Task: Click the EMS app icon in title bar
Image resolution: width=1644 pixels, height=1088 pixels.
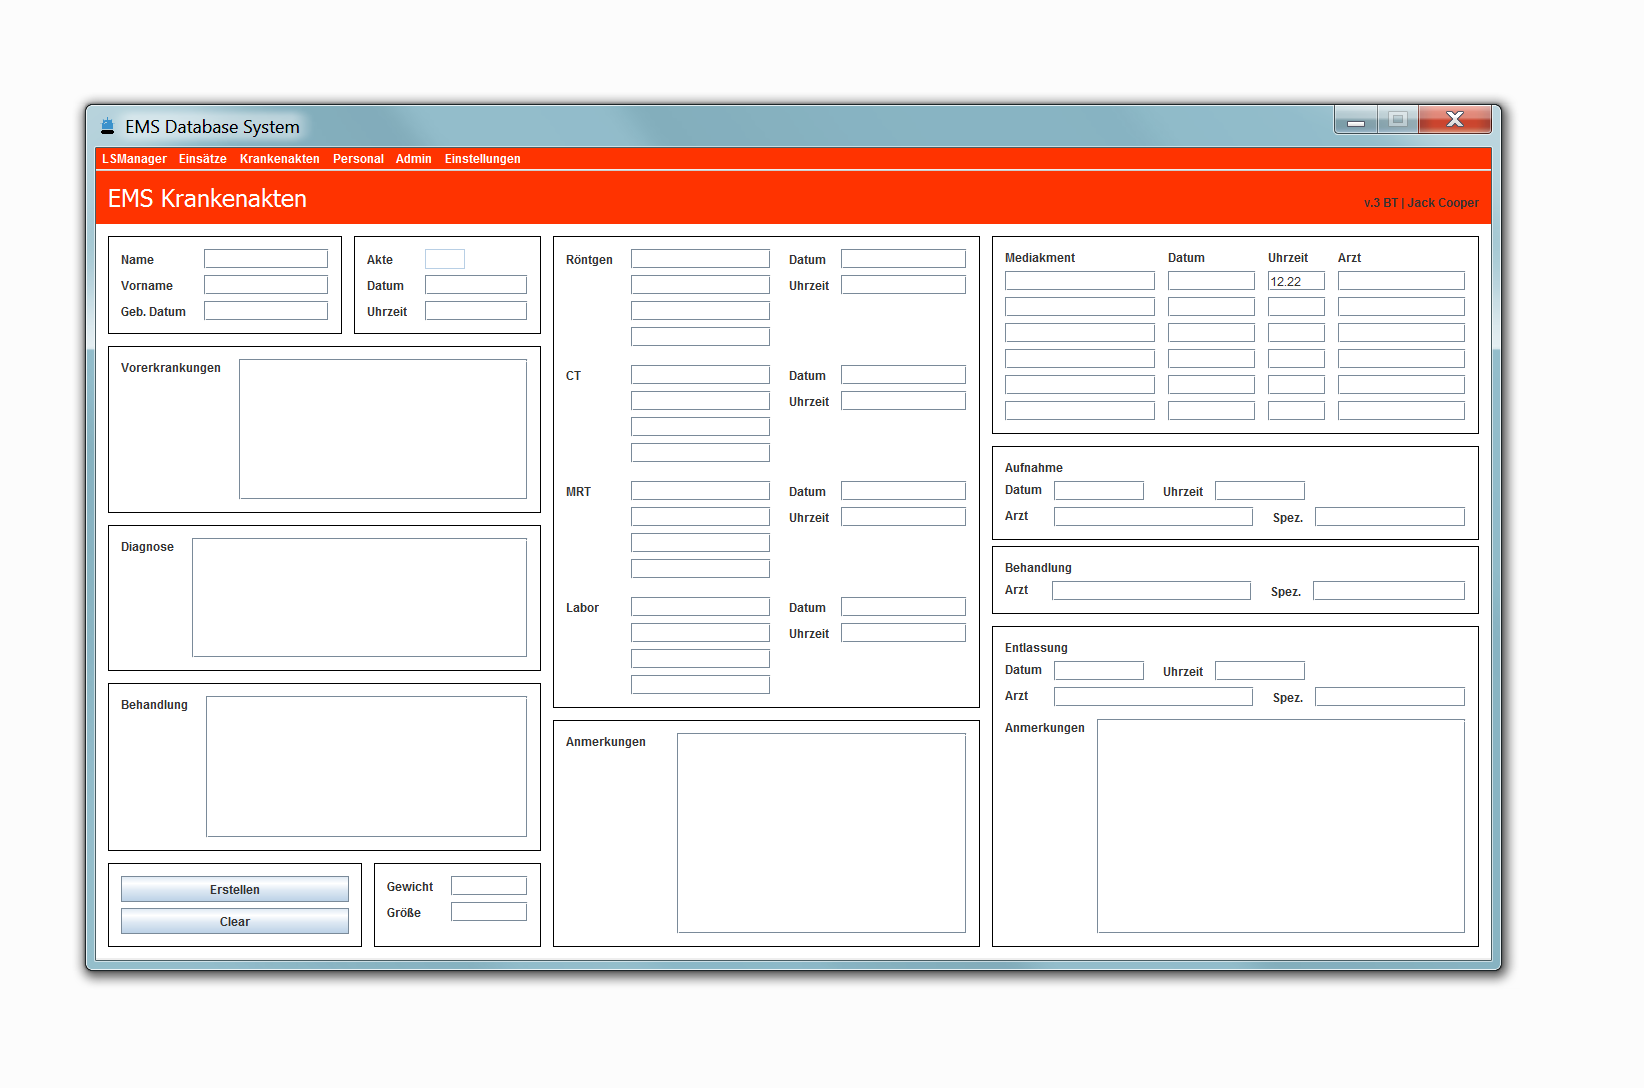Action: (x=107, y=126)
